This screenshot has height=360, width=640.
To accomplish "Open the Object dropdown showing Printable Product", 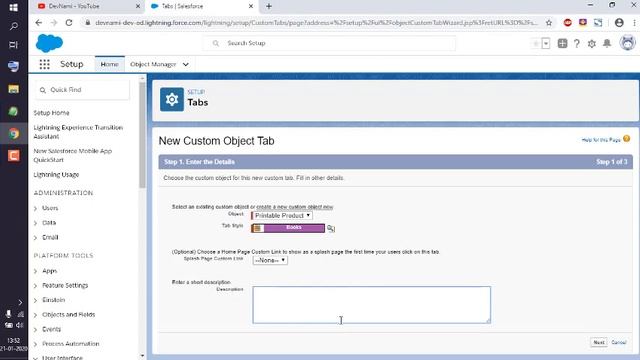I will pyautogui.click(x=282, y=216).
